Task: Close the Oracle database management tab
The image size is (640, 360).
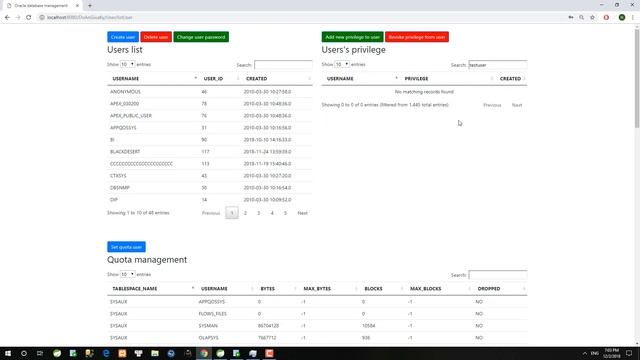Action: tap(77, 6)
